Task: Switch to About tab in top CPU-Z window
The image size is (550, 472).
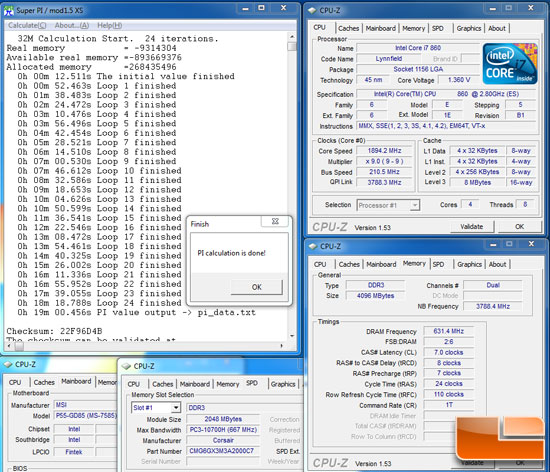Action: click(497, 28)
